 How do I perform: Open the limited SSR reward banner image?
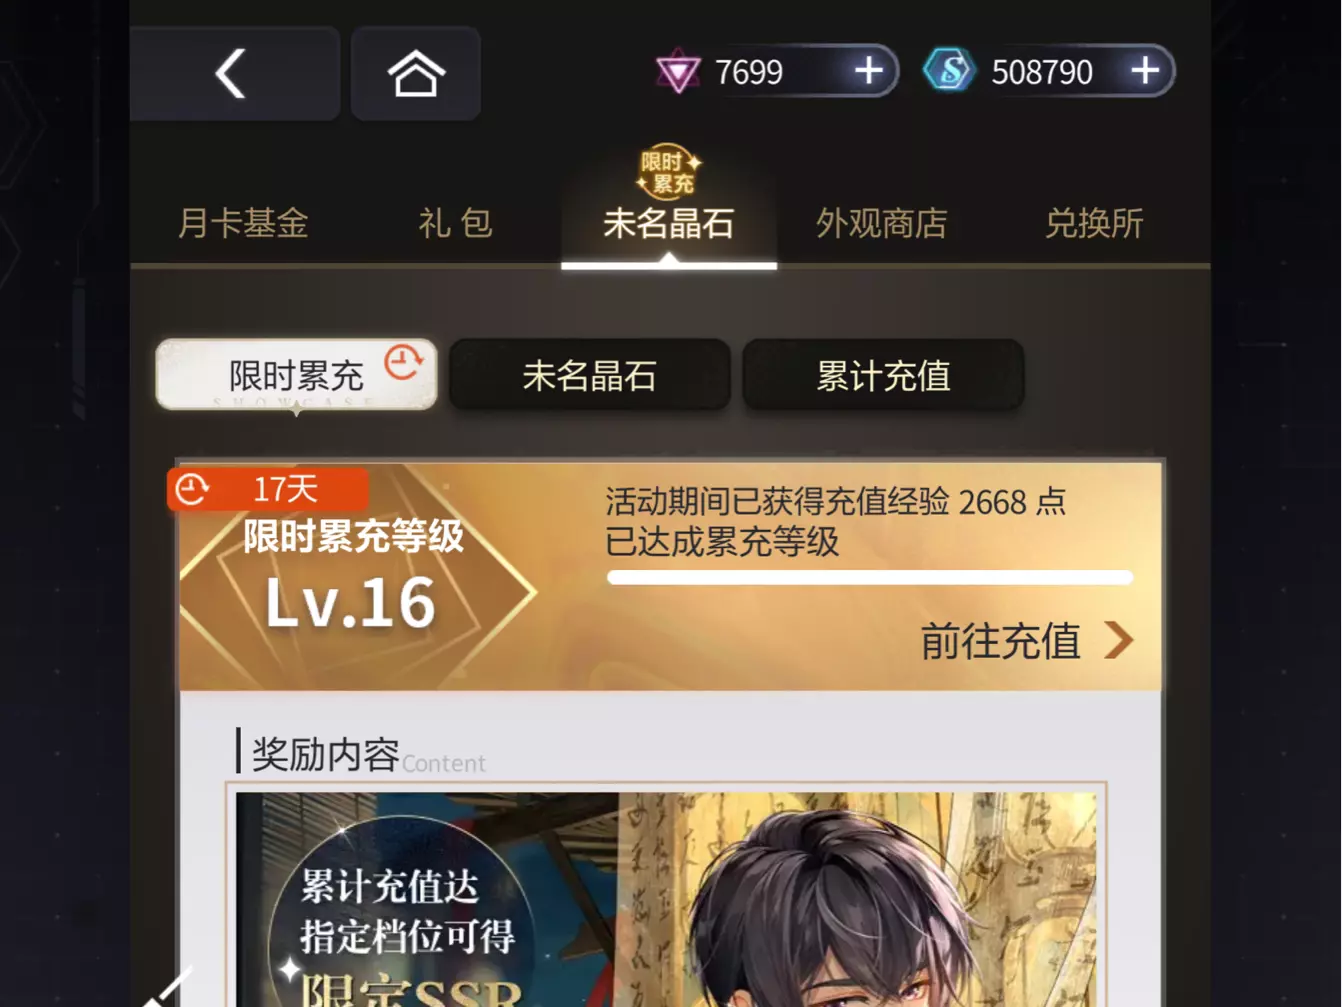point(666,899)
